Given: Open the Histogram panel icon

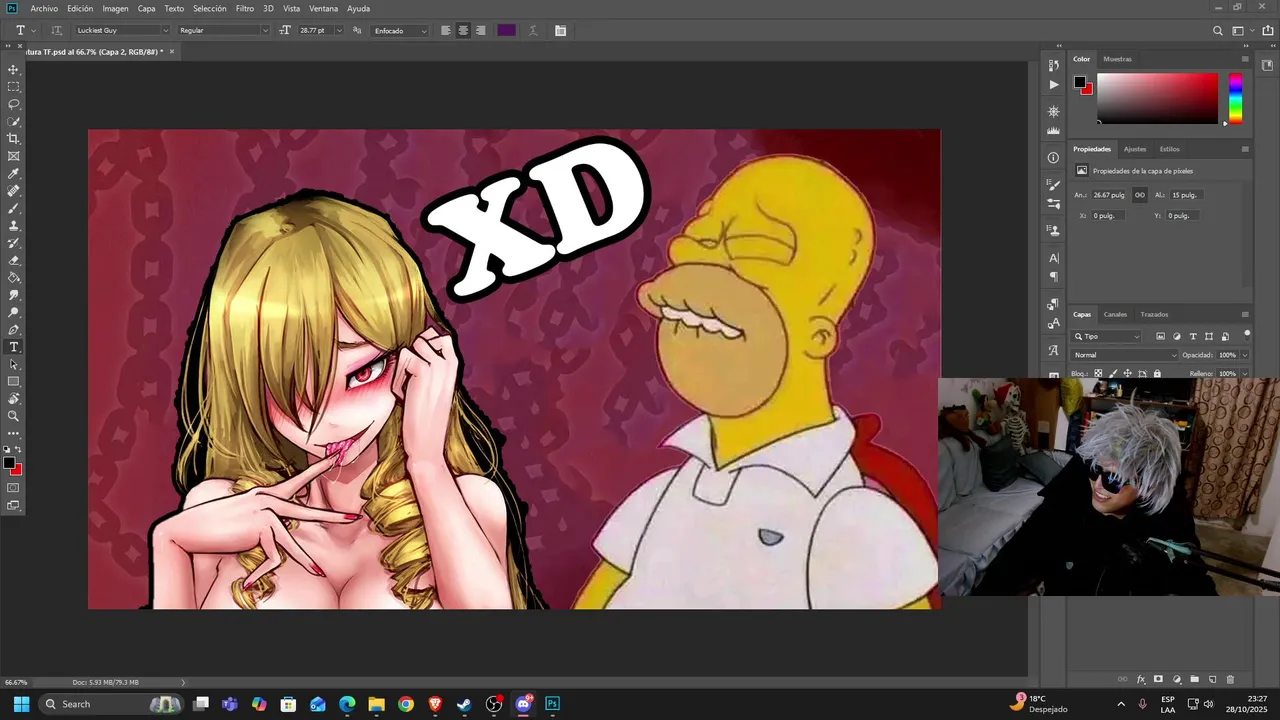Looking at the screenshot, I should pos(1053,131).
